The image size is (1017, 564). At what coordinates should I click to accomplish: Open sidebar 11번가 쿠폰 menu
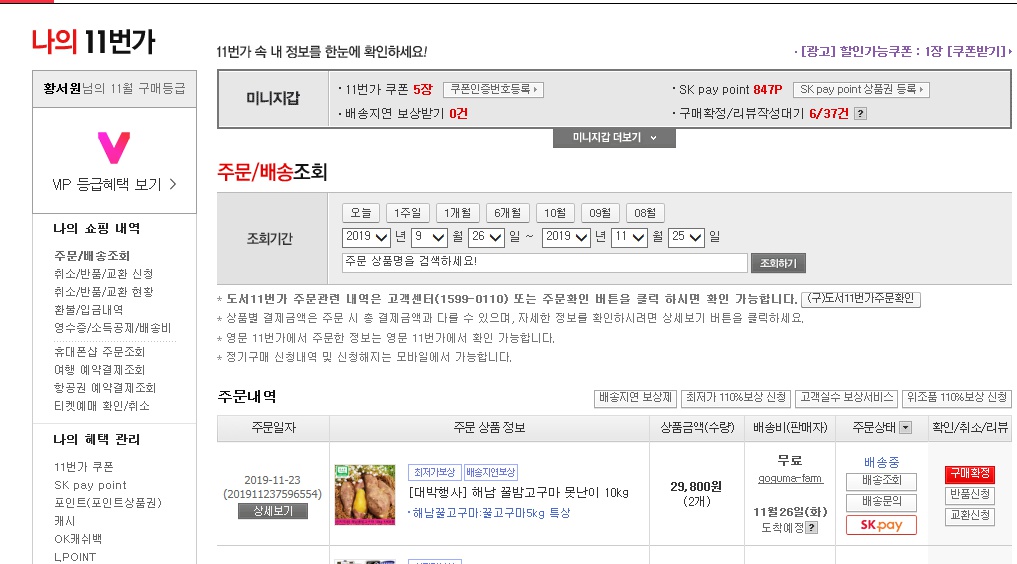(84, 467)
